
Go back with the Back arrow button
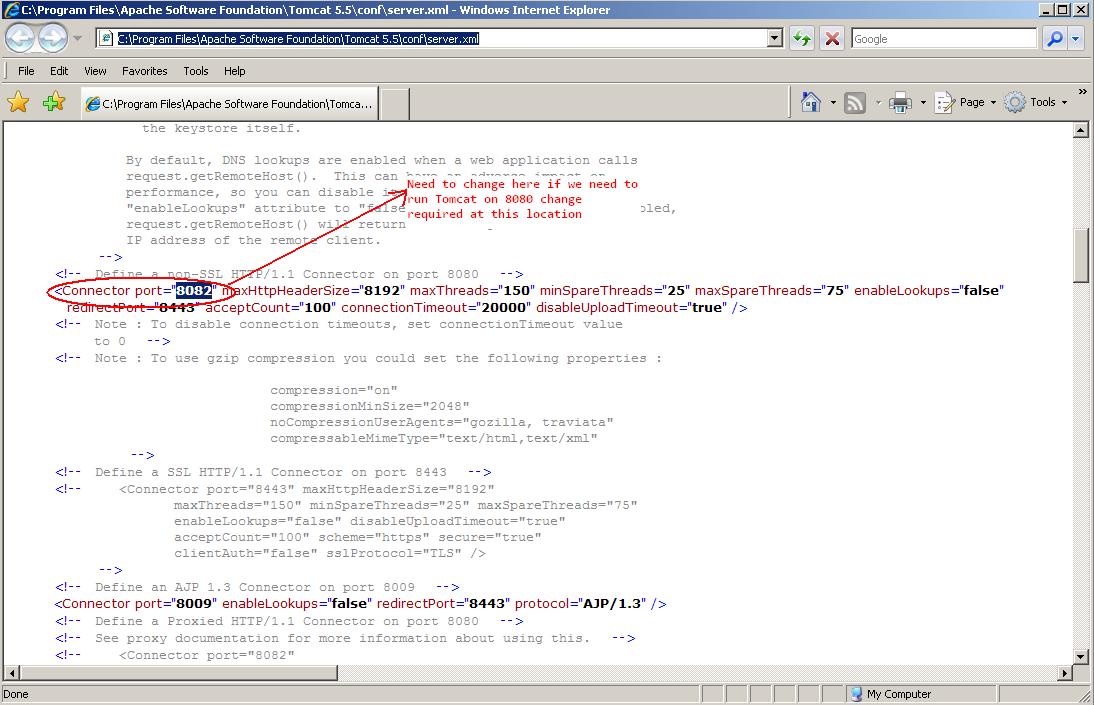pyautogui.click(x=20, y=38)
